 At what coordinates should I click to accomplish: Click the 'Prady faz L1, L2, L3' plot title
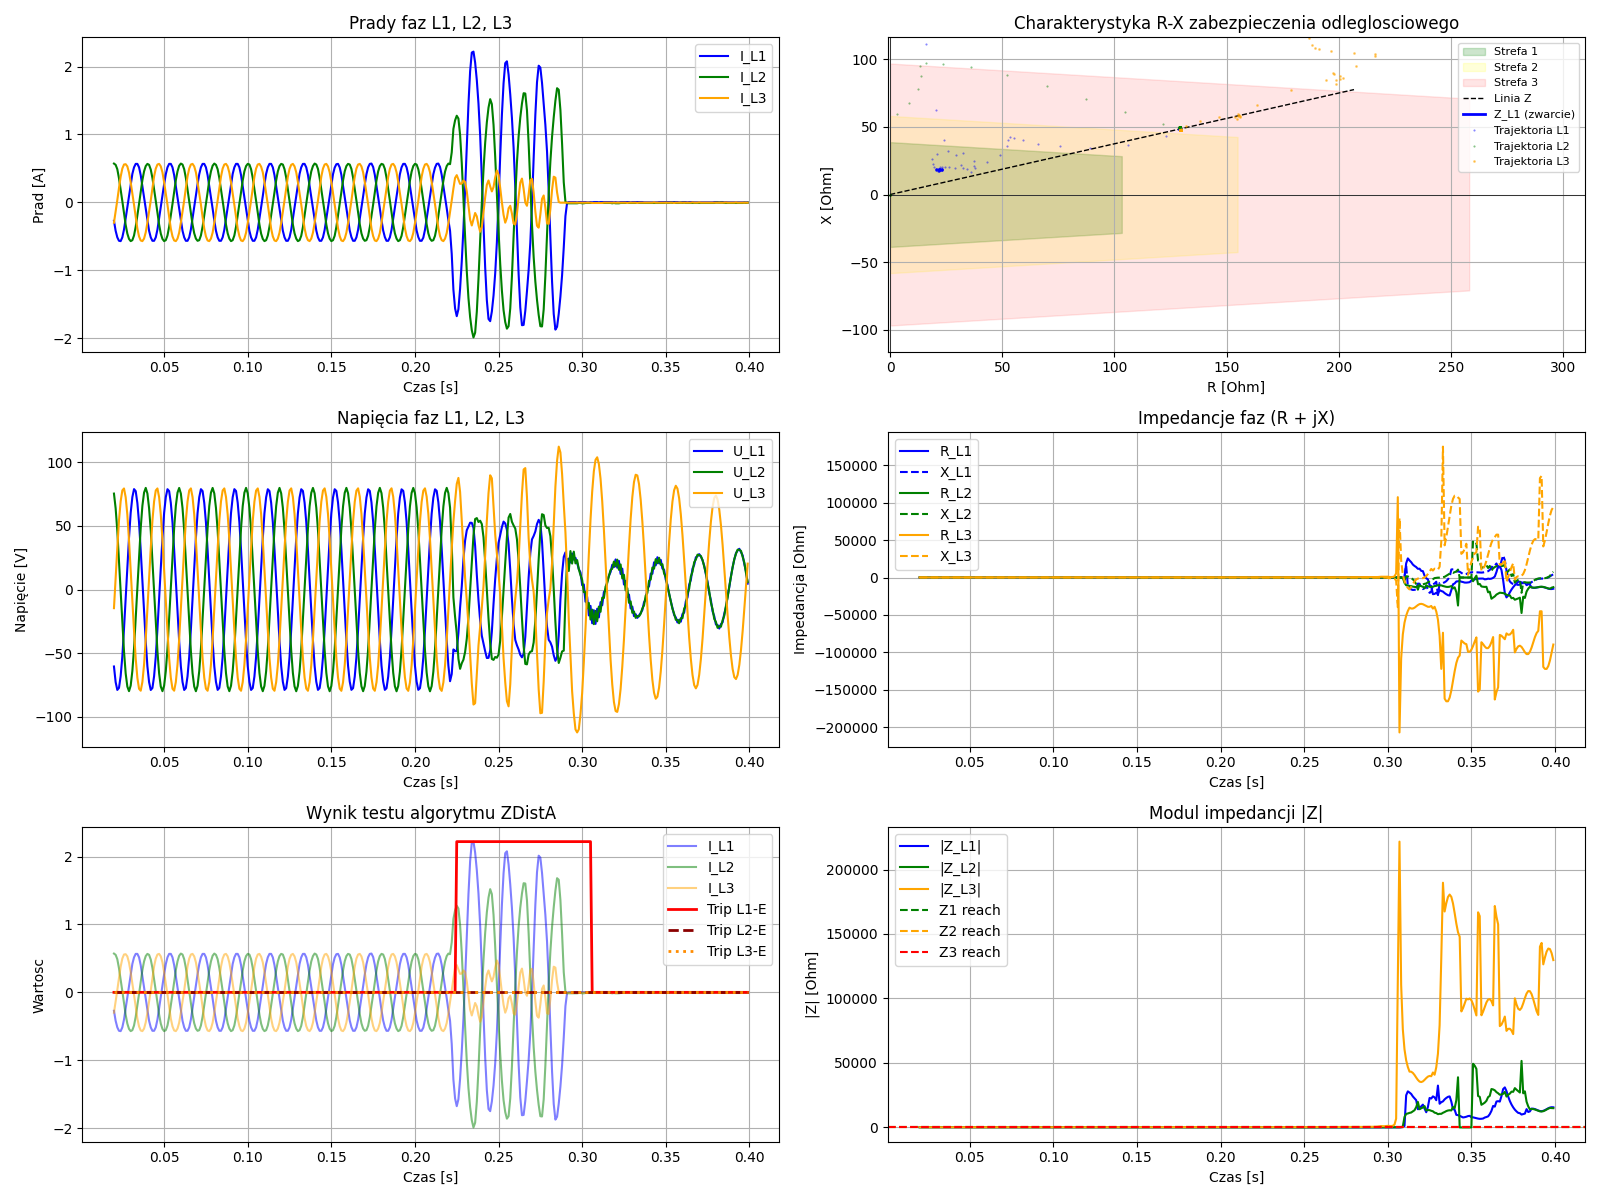click(430, 23)
